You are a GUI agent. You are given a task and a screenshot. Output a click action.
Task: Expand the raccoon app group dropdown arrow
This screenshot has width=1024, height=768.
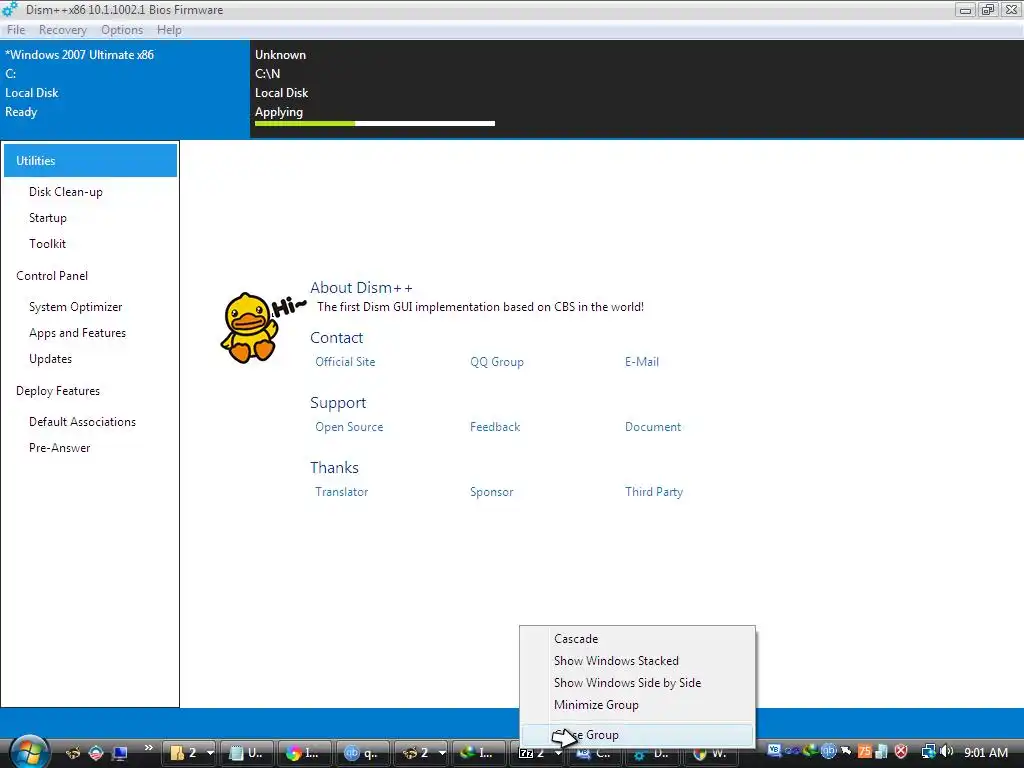click(x=442, y=753)
